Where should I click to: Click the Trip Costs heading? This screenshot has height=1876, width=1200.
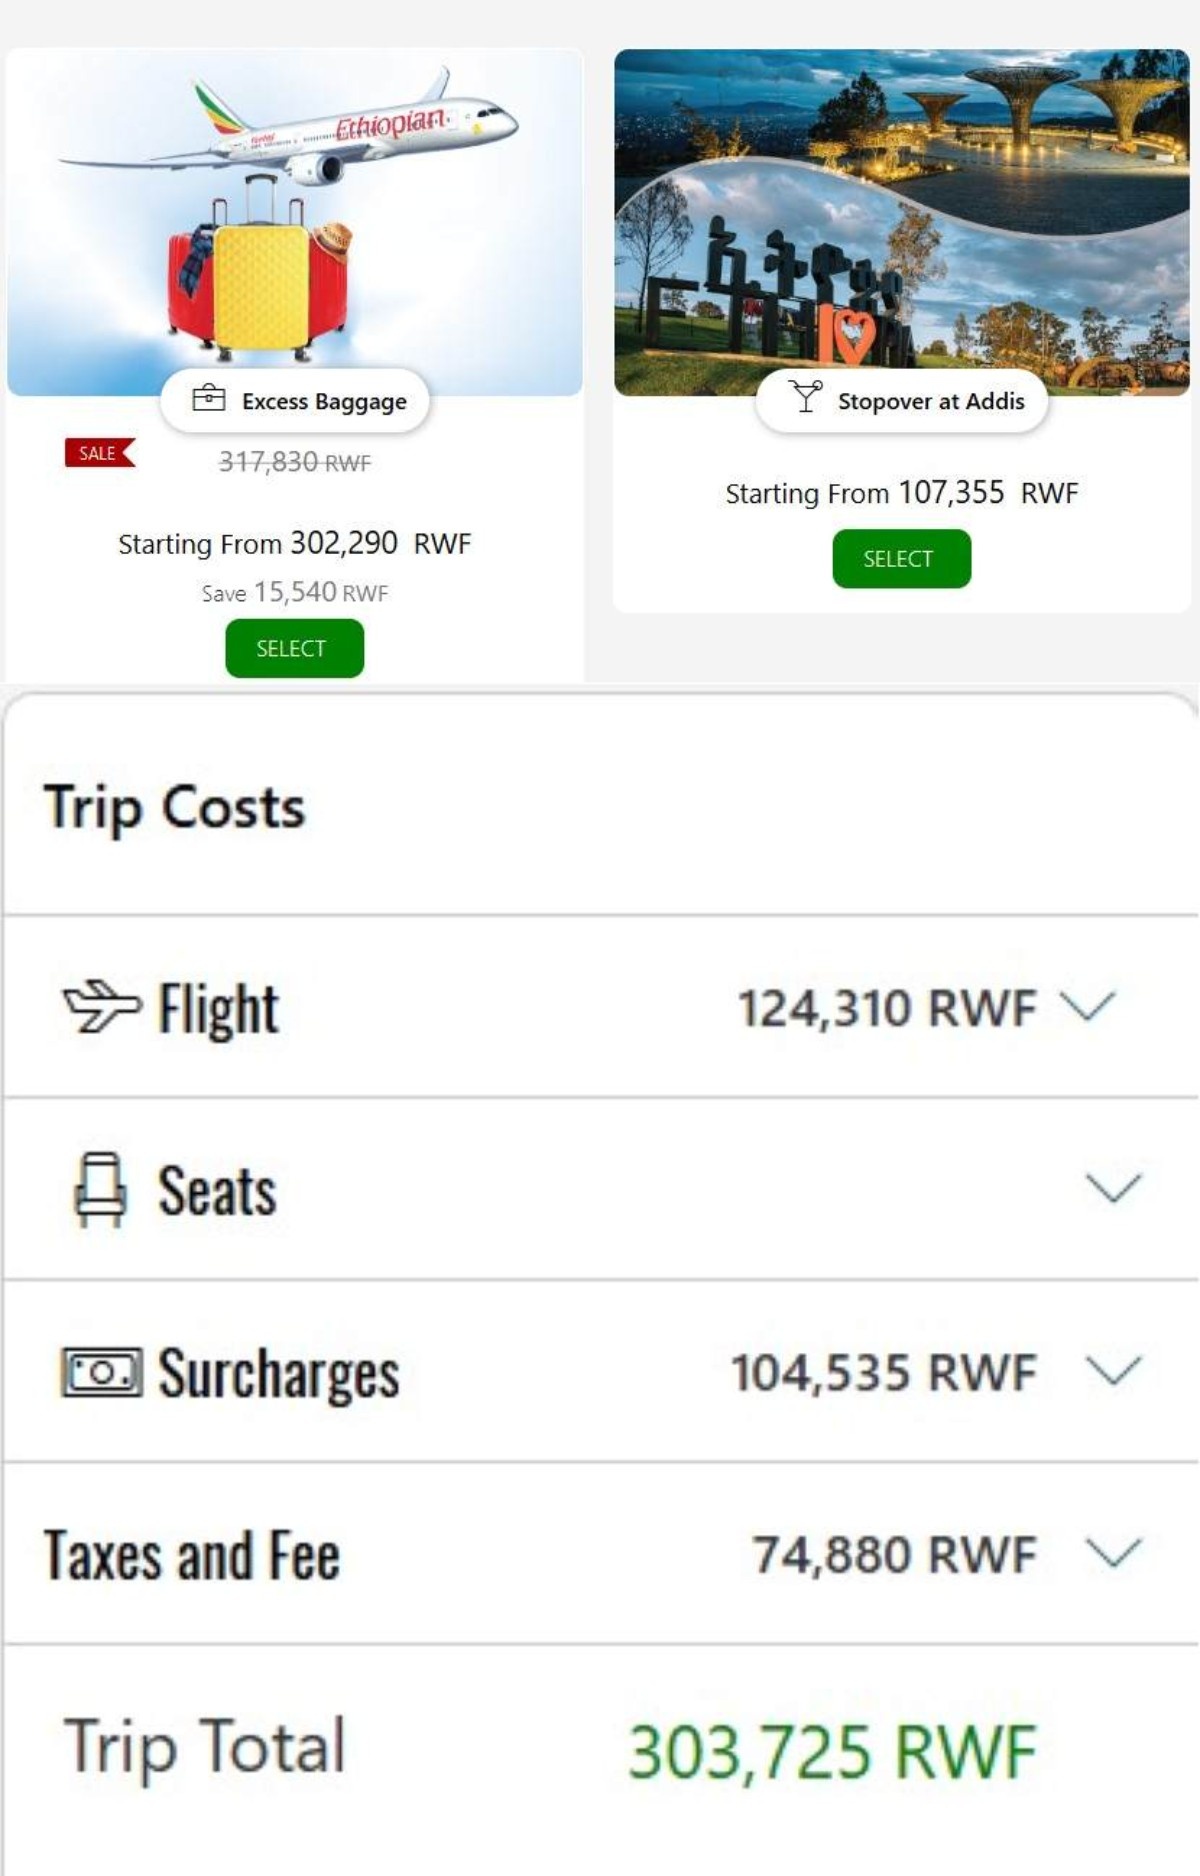pyautogui.click(x=174, y=807)
